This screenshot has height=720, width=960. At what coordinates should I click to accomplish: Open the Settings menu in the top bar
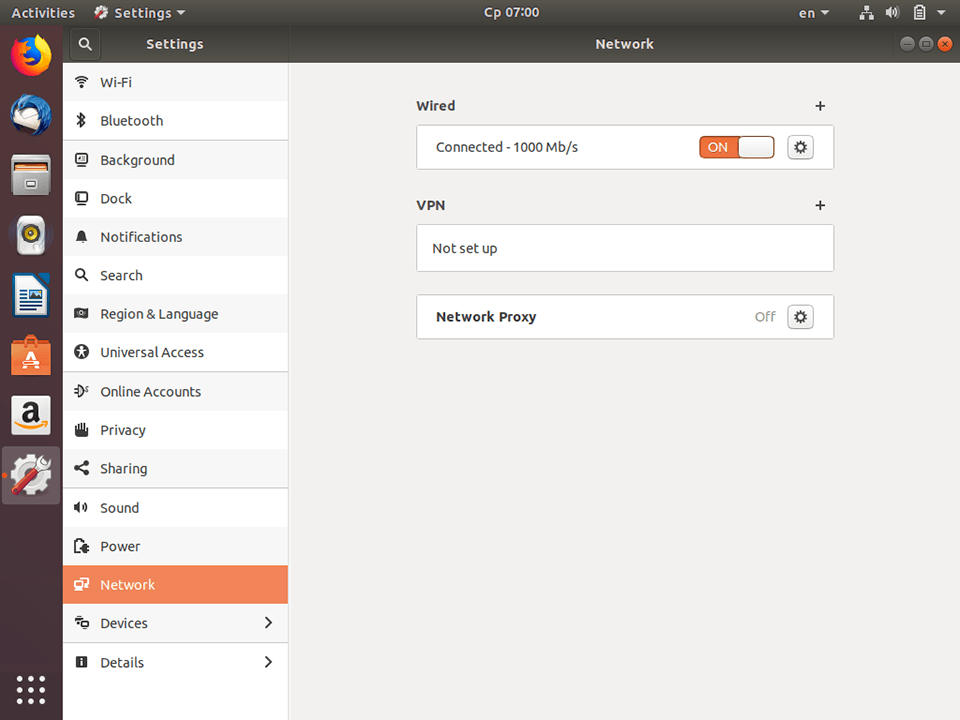click(x=138, y=12)
